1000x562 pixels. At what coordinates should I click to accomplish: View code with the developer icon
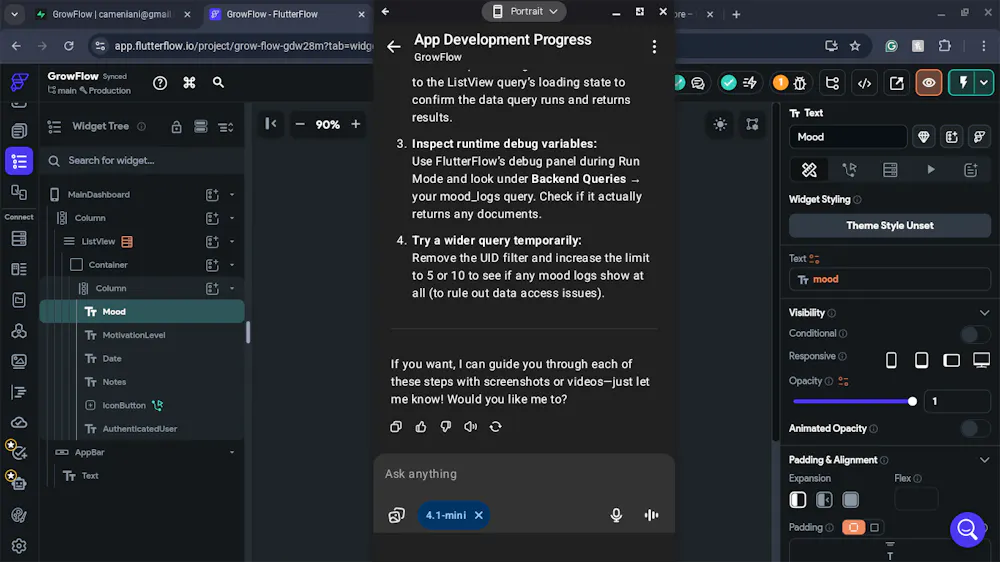tap(864, 83)
